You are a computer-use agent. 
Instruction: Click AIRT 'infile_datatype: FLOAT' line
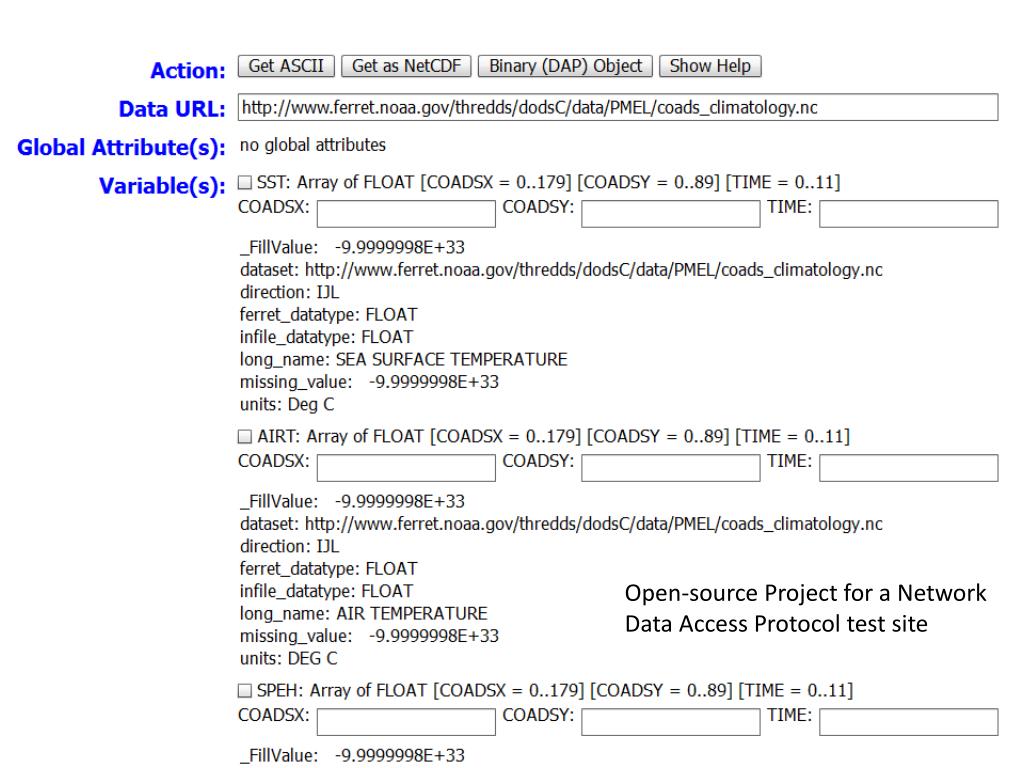coord(327,591)
